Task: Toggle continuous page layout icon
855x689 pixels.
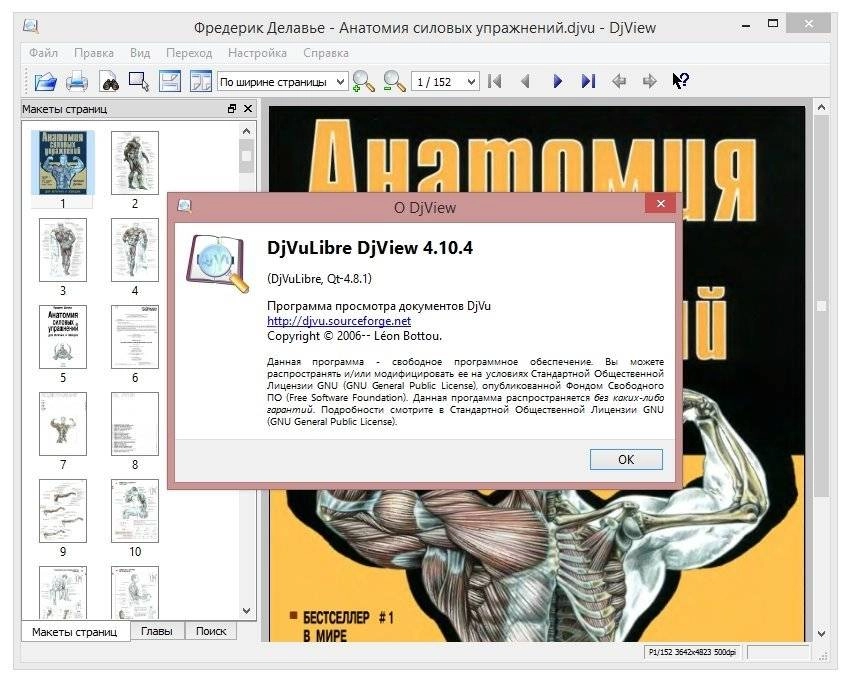Action: [170, 82]
